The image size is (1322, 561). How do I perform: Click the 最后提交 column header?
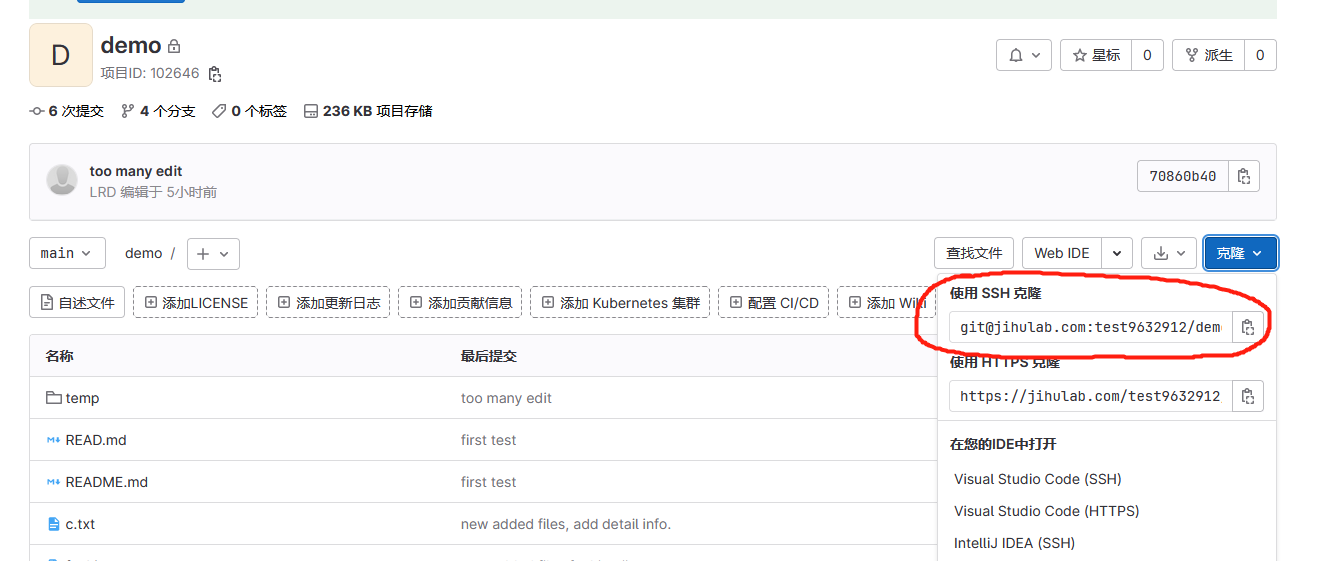coord(489,356)
